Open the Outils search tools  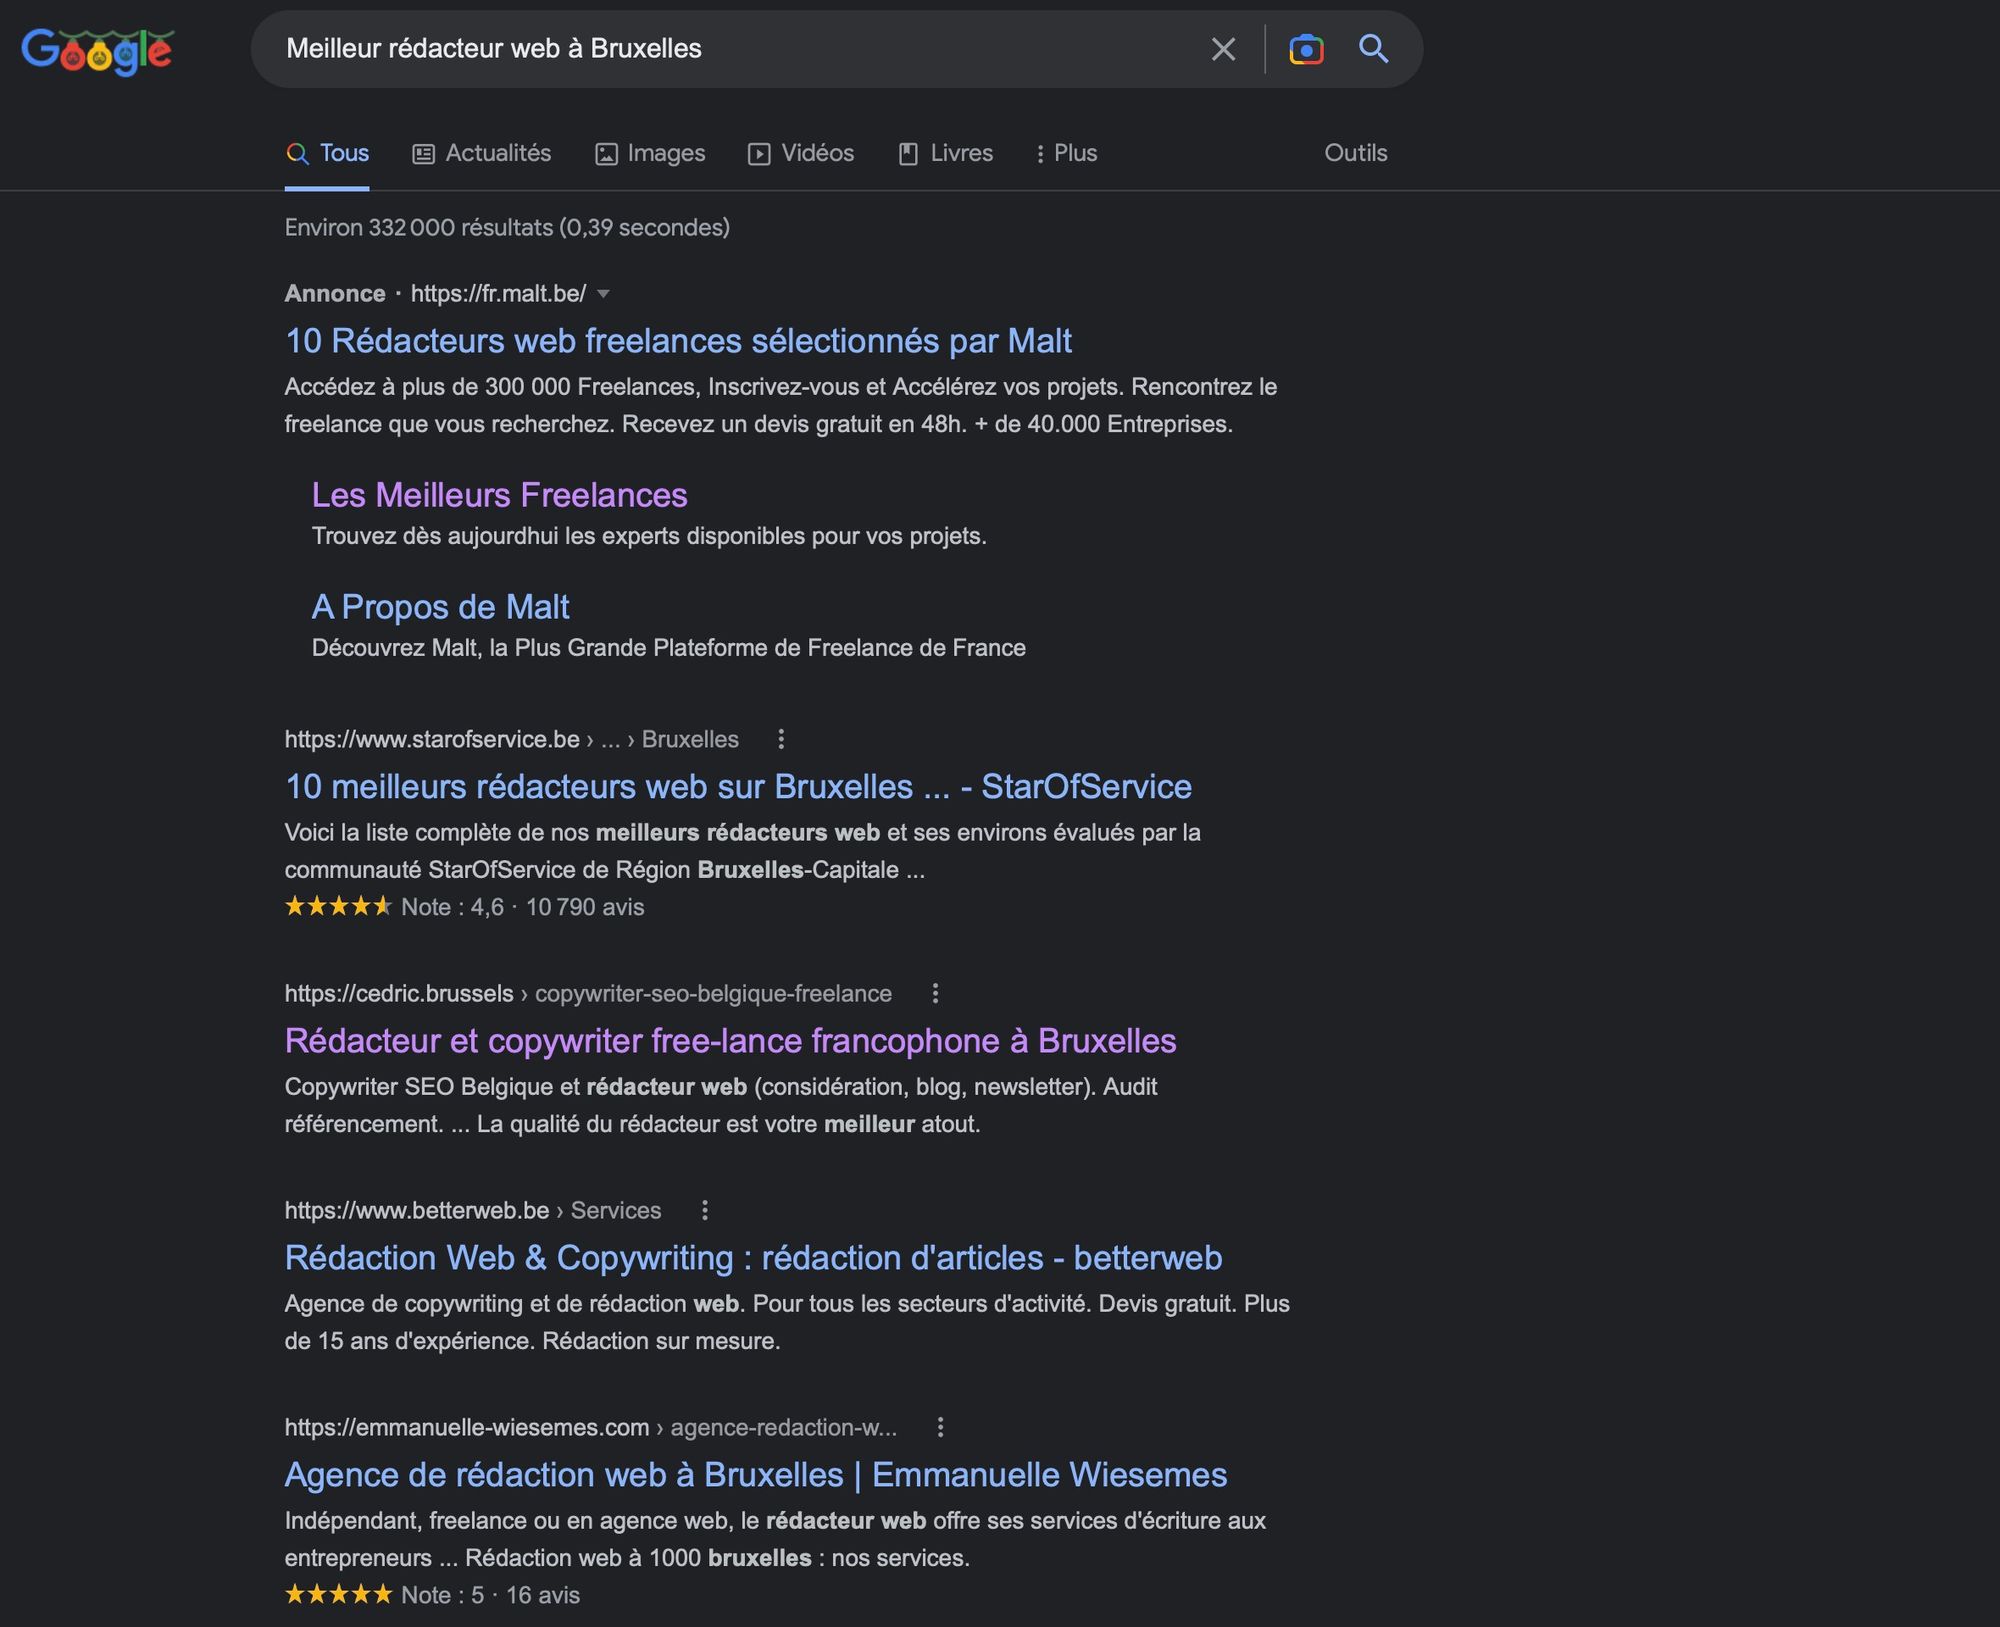pyautogui.click(x=1355, y=153)
